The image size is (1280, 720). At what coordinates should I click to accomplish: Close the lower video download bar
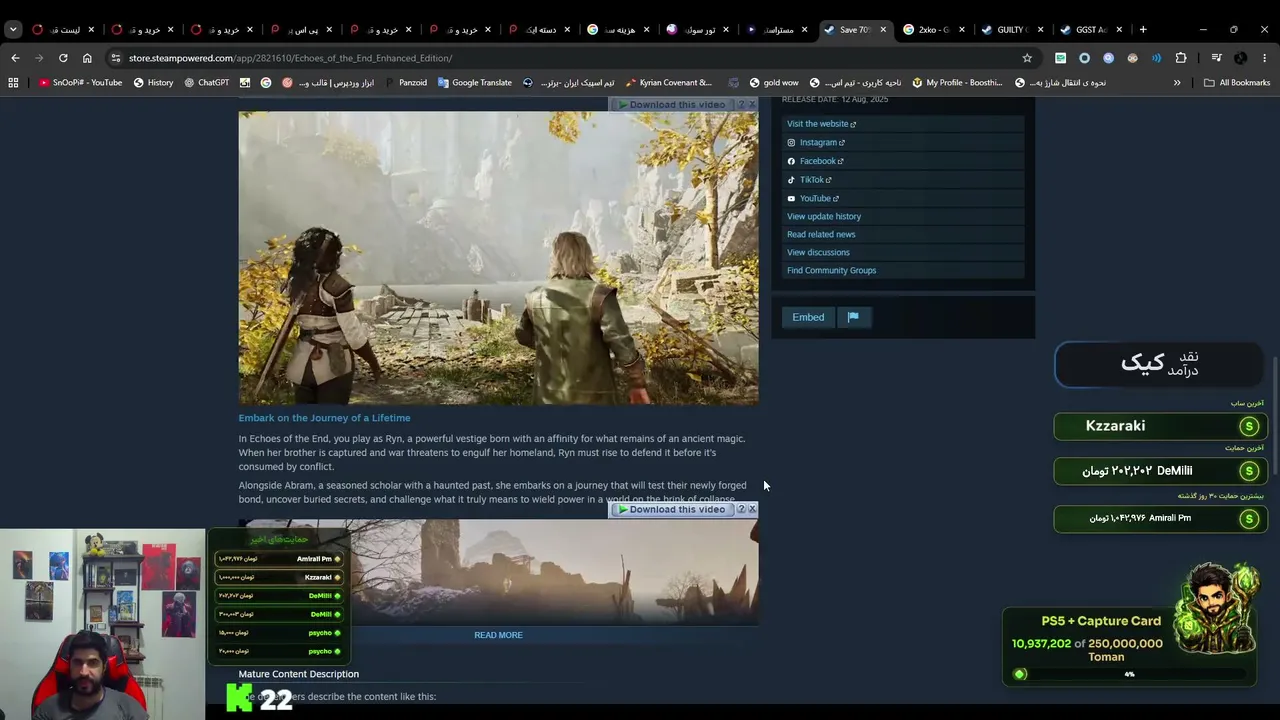[x=752, y=510]
